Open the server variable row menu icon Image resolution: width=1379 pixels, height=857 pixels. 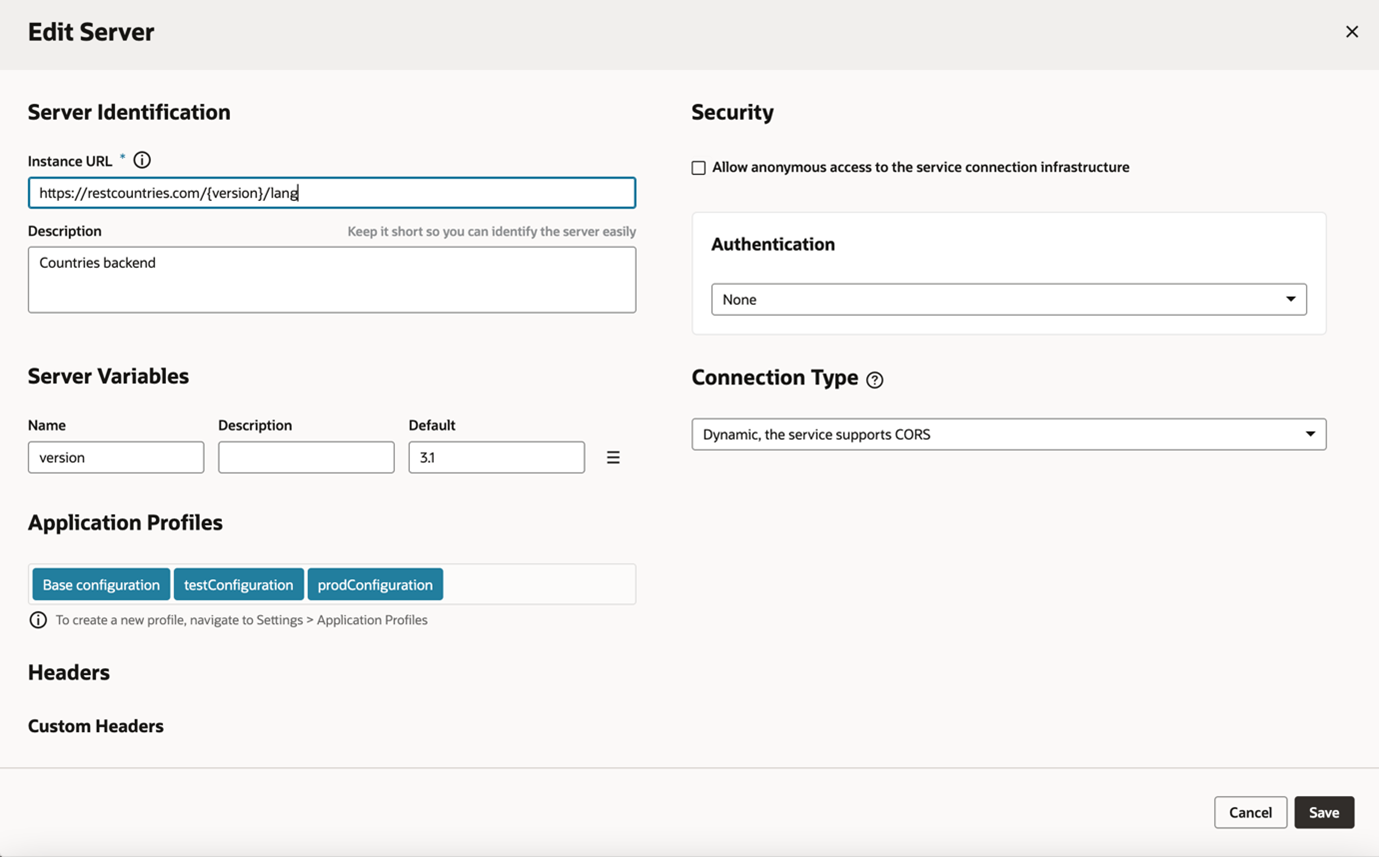(x=613, y=457)
